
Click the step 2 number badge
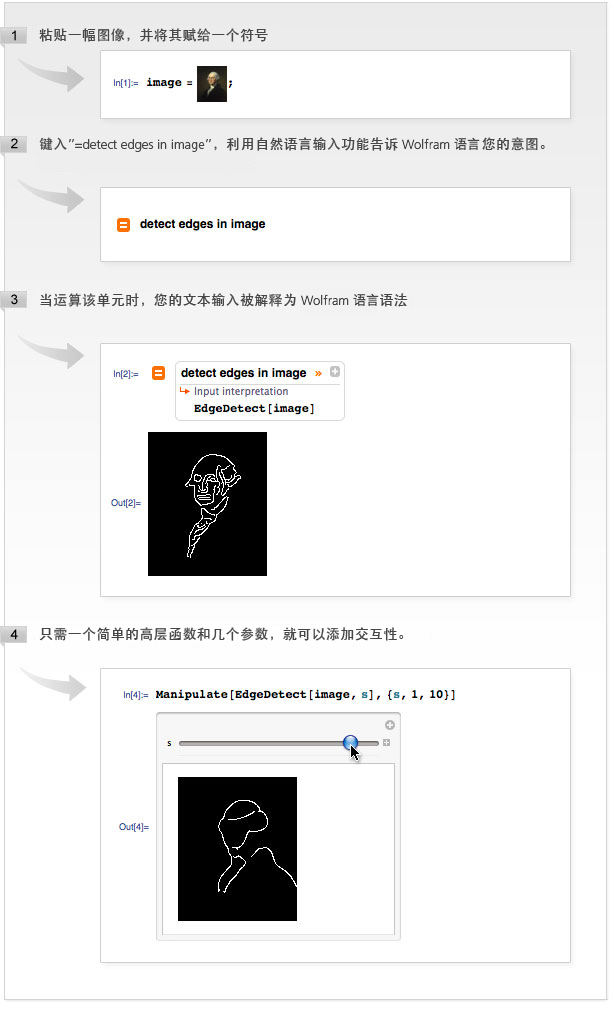click(x=14, y=144)
